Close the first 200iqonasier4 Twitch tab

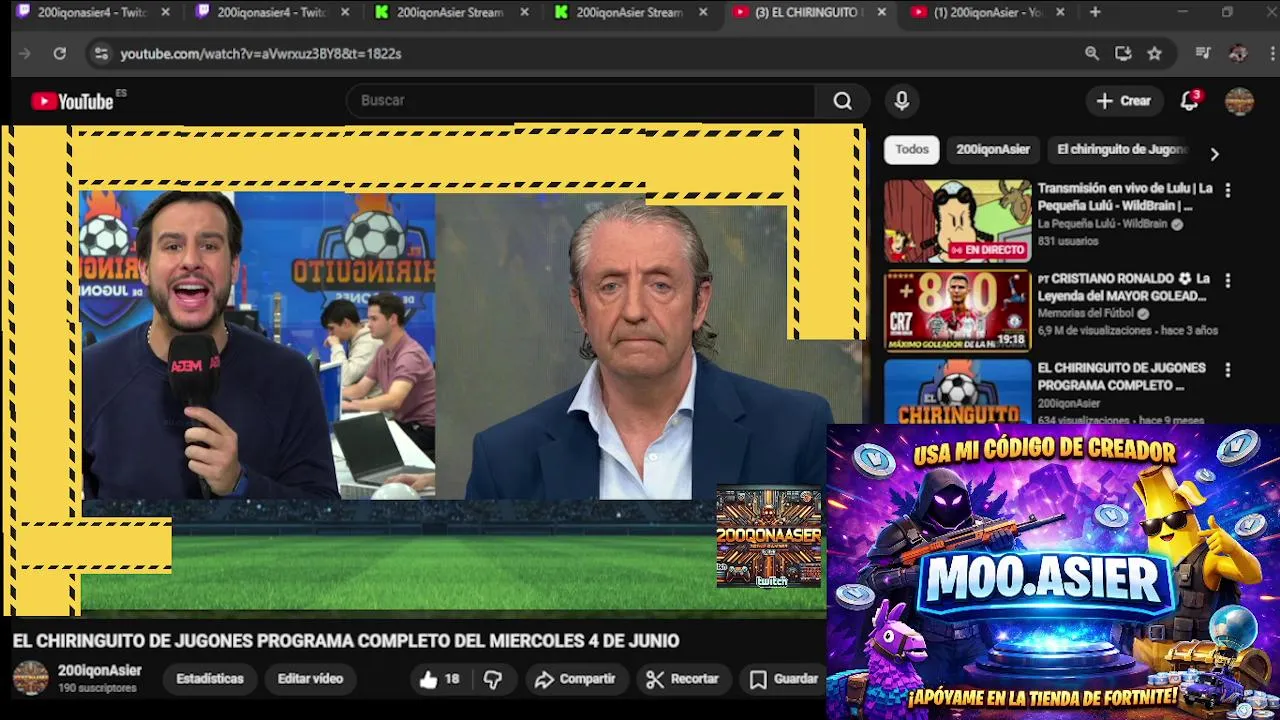(x=165, y=12)
